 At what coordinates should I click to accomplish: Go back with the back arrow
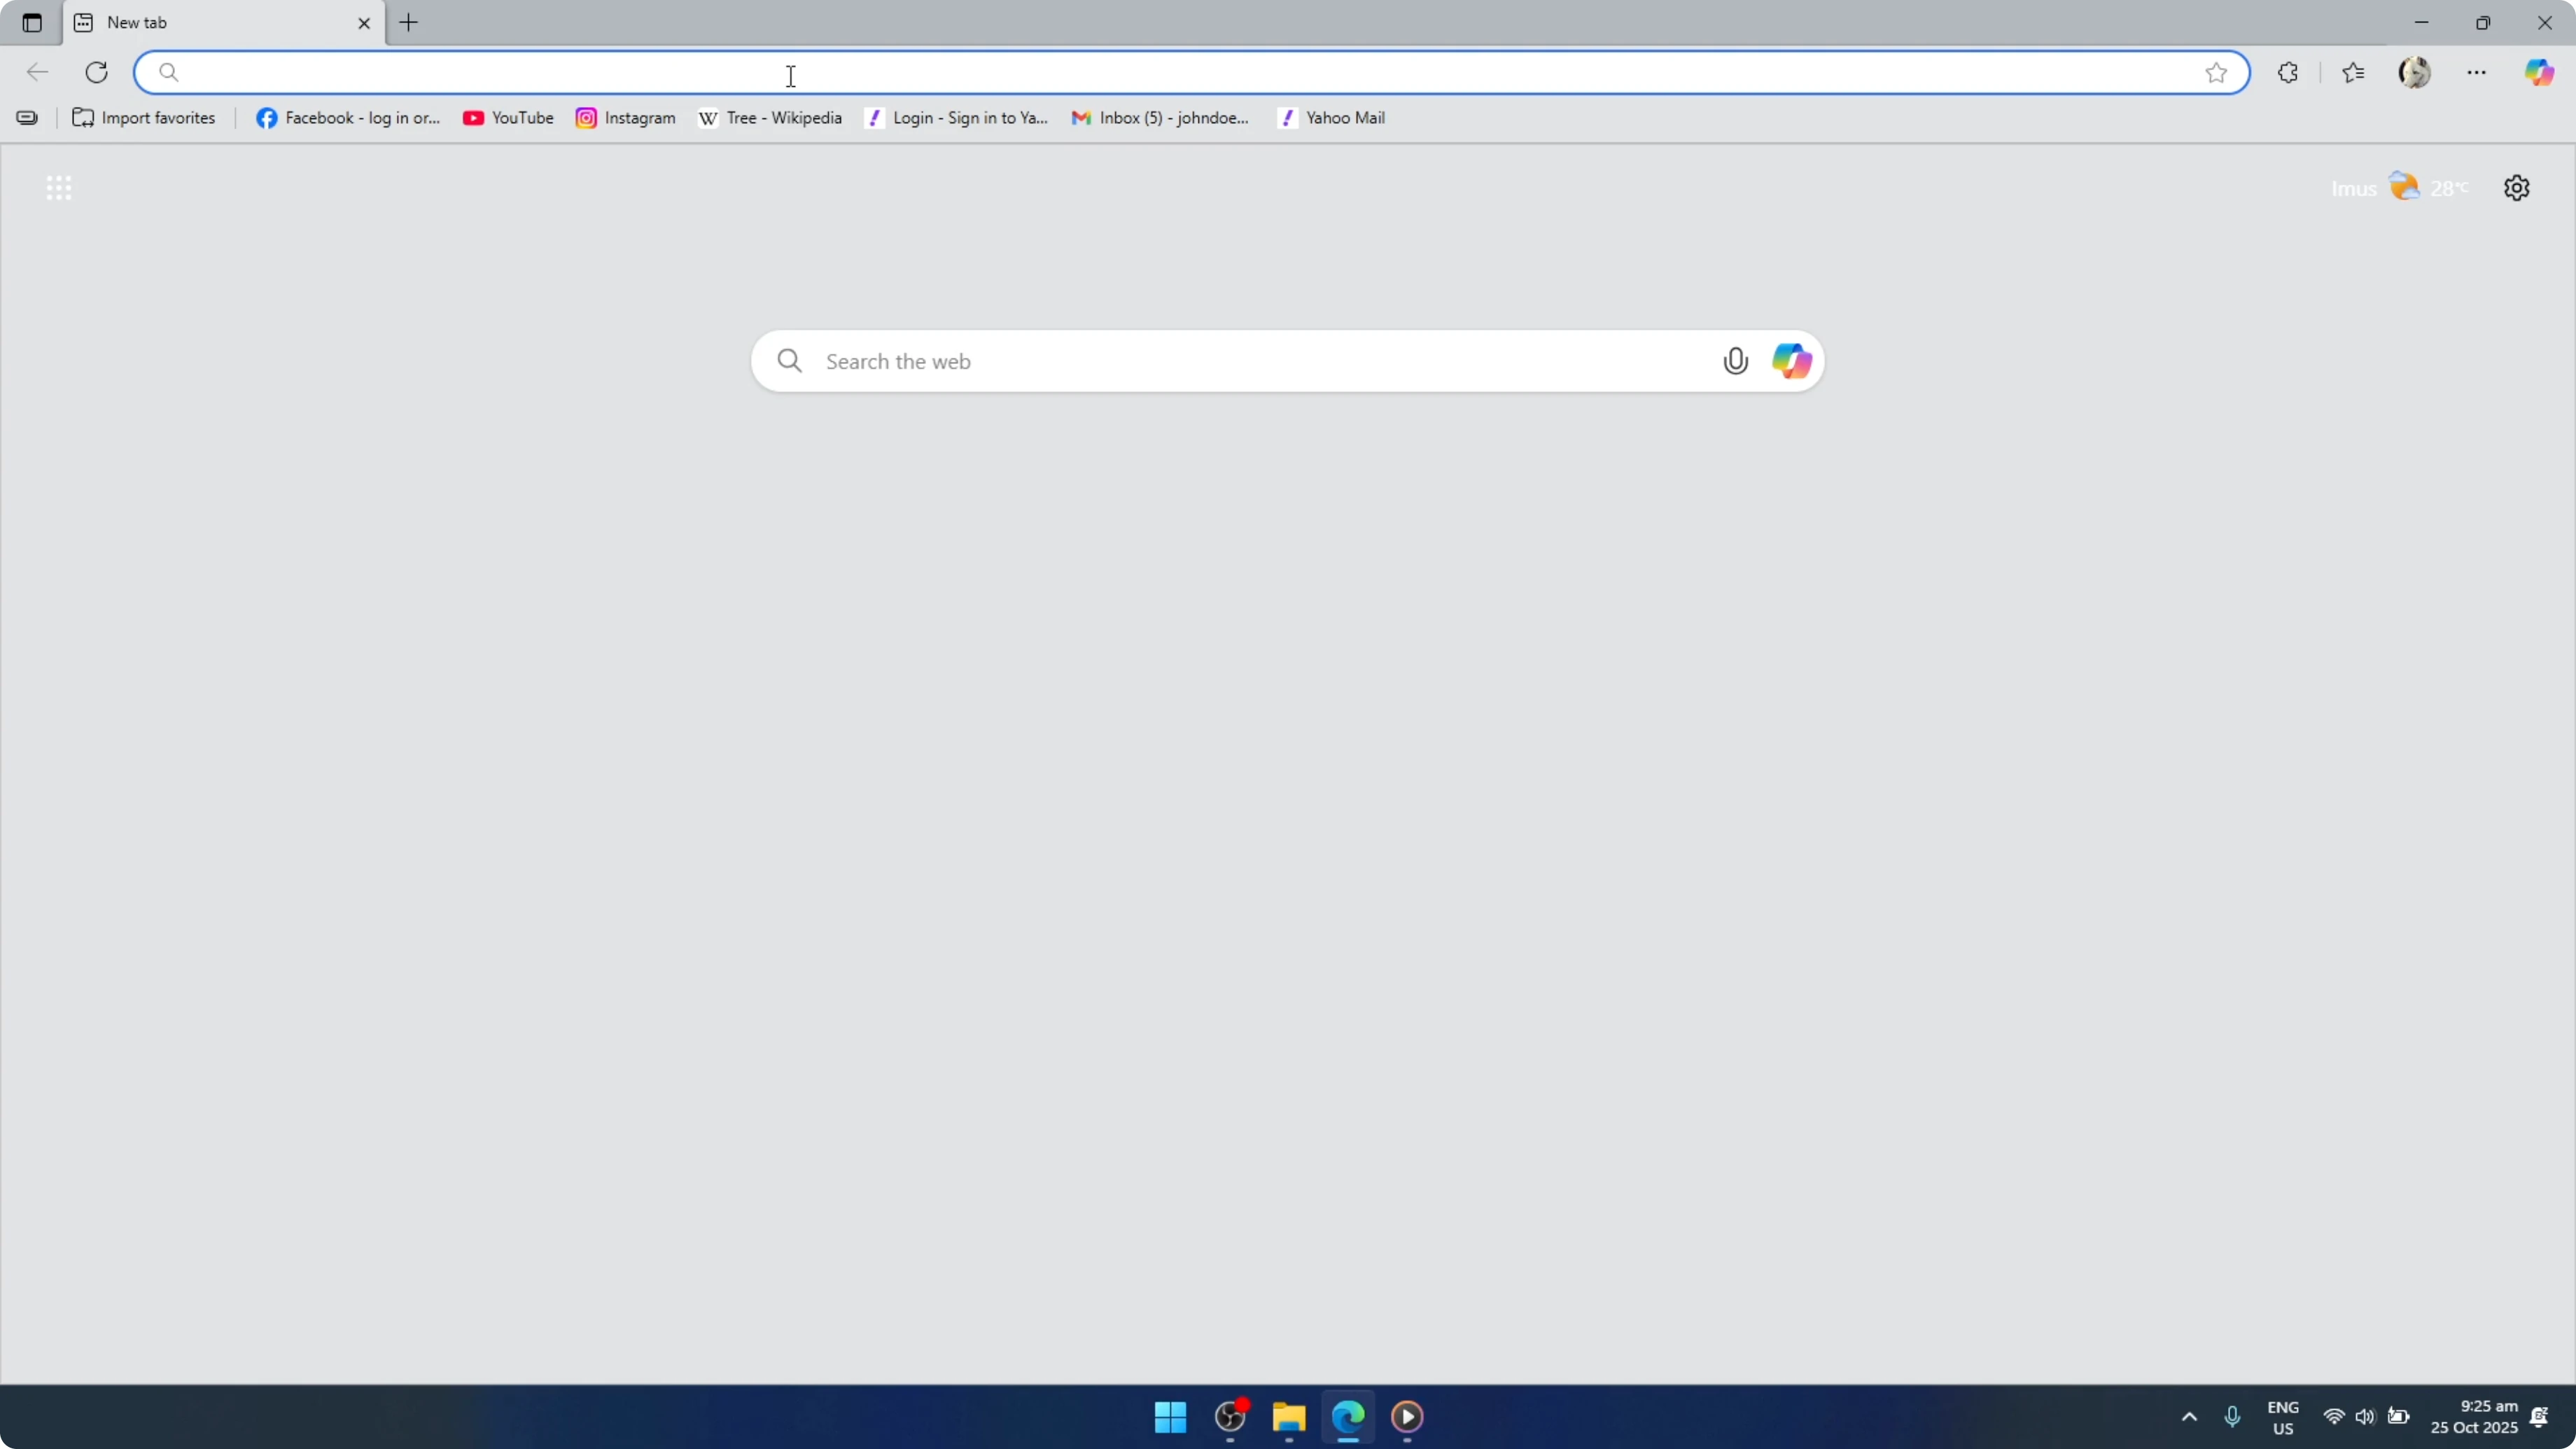click(x=37, y=72)
